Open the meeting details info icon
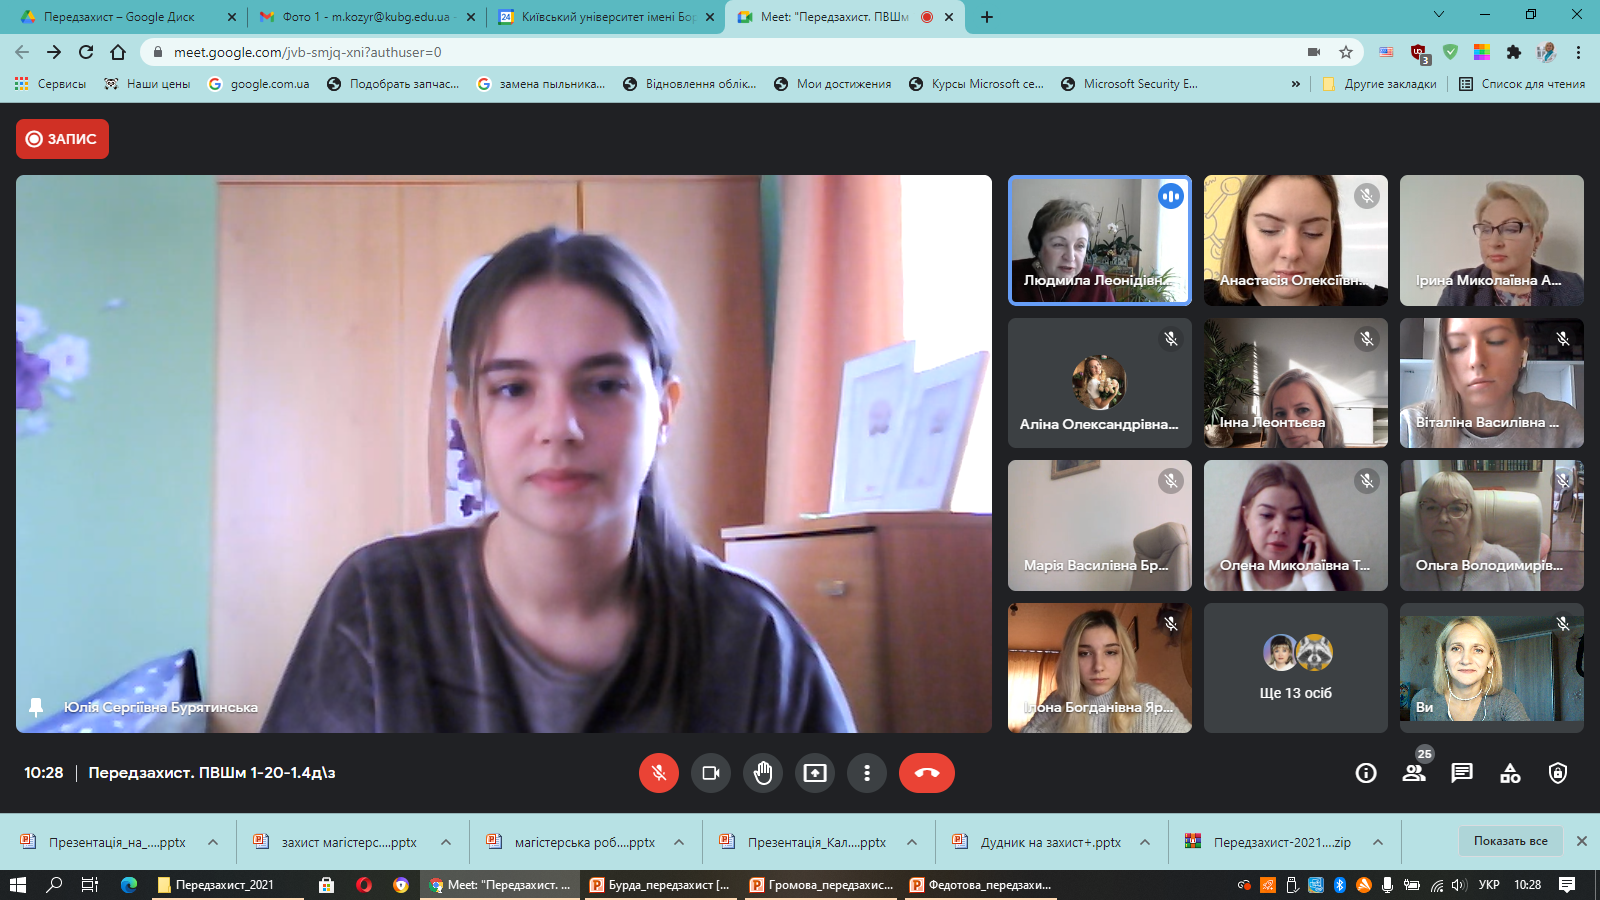Viewport: 1600px width, 900px height. pos(1366,773)
